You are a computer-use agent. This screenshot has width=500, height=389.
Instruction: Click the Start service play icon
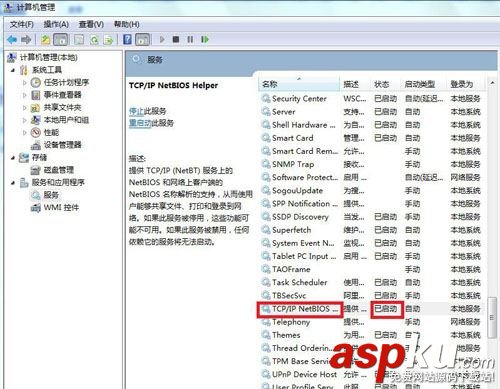click(x=162, y=40)
